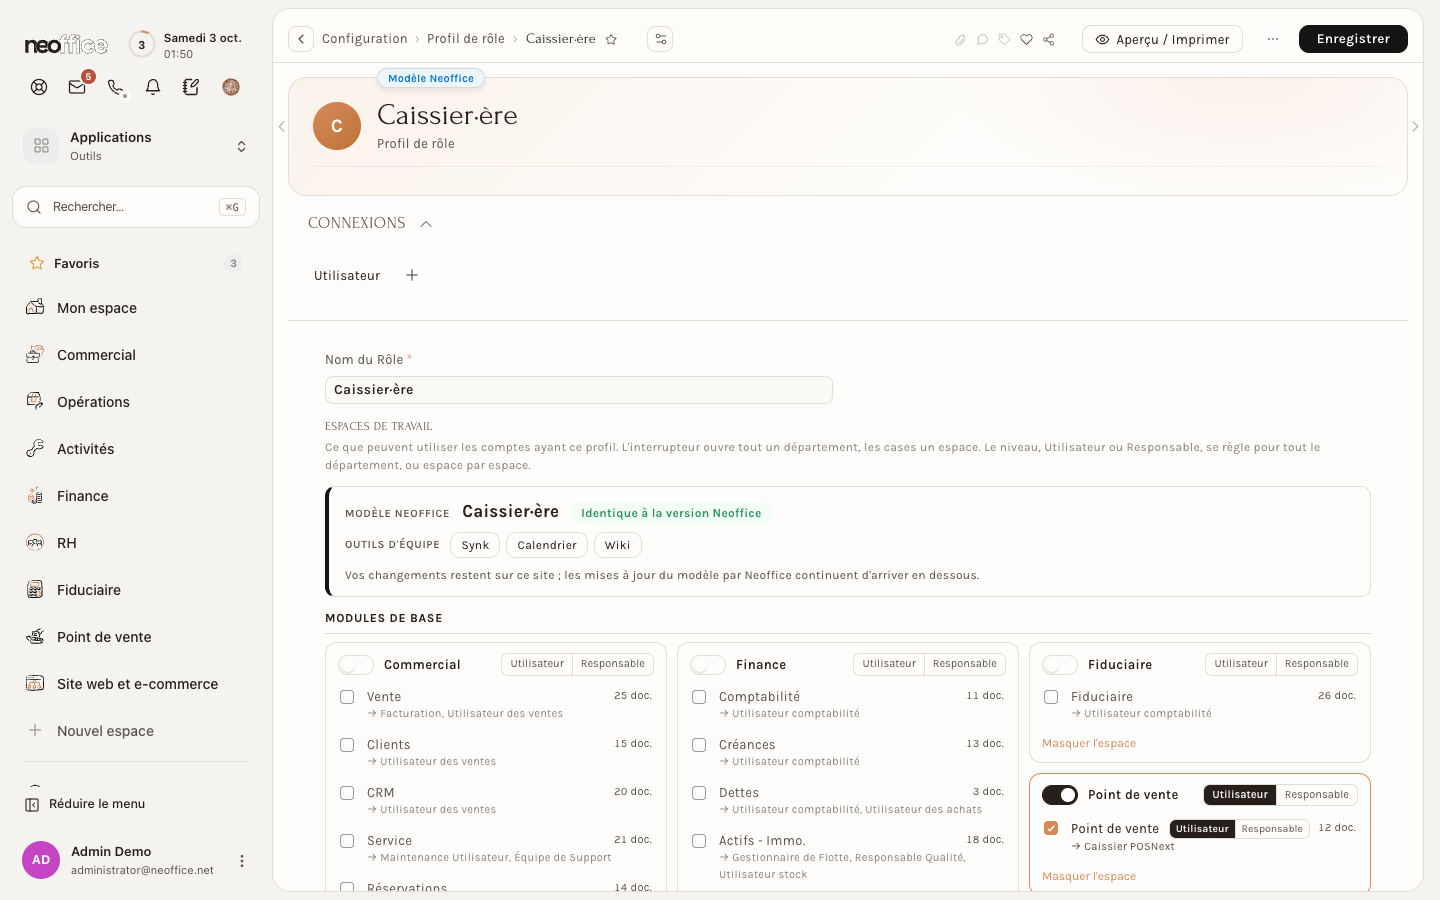Viewport: 1440px width, 900px height.
Task: Click the Rechercher search box
Action: [x=136, y=207]
